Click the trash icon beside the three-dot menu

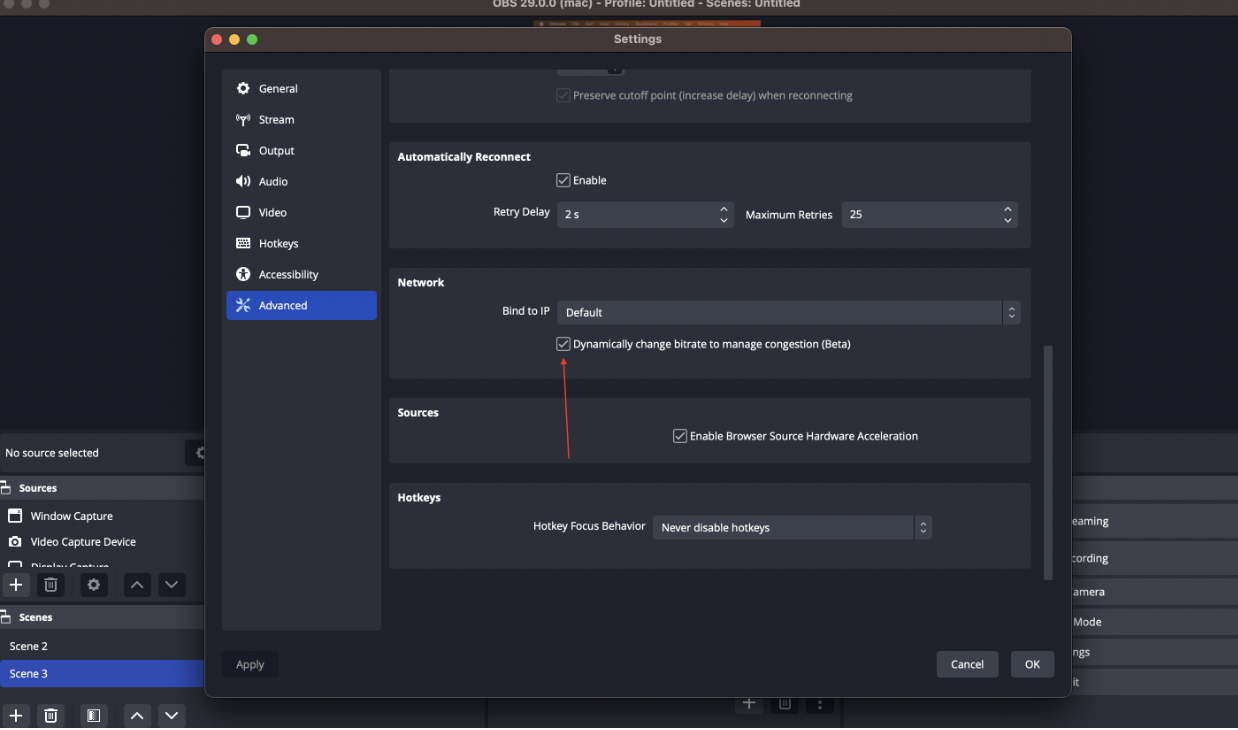point(785,704)
